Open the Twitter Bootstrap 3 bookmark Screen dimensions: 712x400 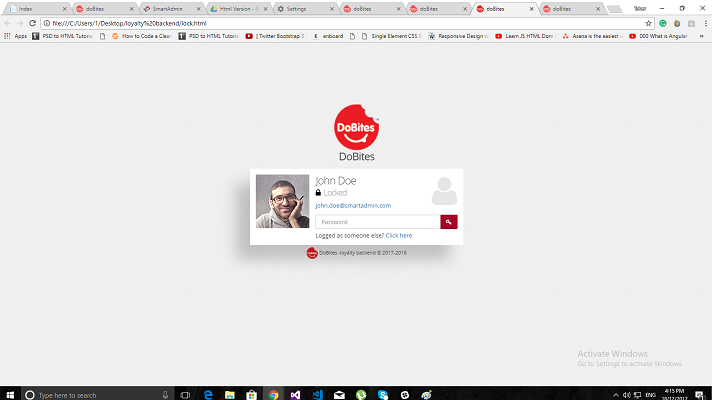(x=275, y=36)
